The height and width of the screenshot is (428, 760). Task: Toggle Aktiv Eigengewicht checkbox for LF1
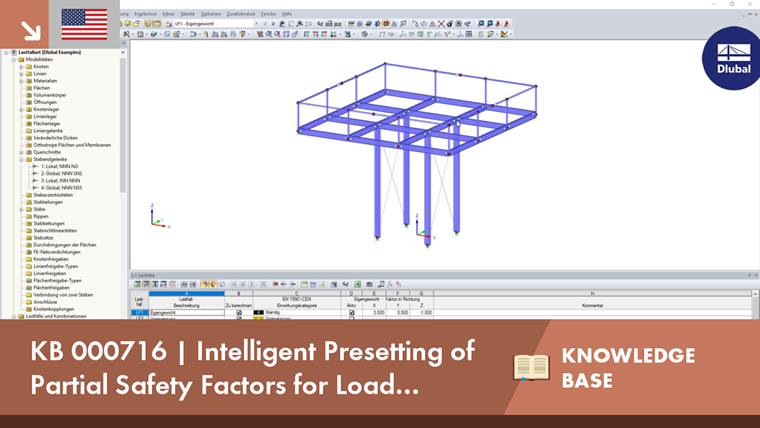click(351, 313)
